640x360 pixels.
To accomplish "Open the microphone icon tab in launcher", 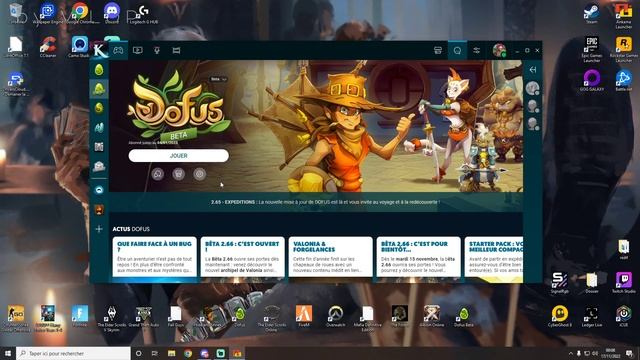I will click(x=157, y=50).
